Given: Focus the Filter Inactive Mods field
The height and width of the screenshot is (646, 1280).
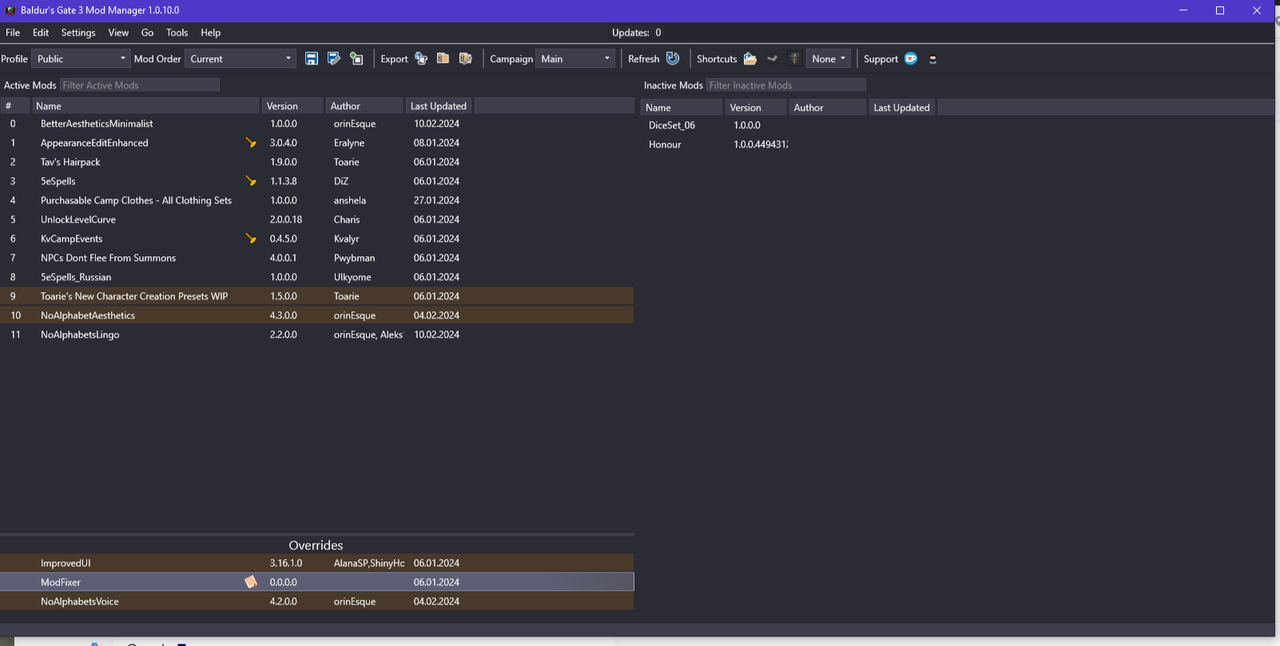Looking at the screenshot, I should pyautogui.click(x=786, y=85).
